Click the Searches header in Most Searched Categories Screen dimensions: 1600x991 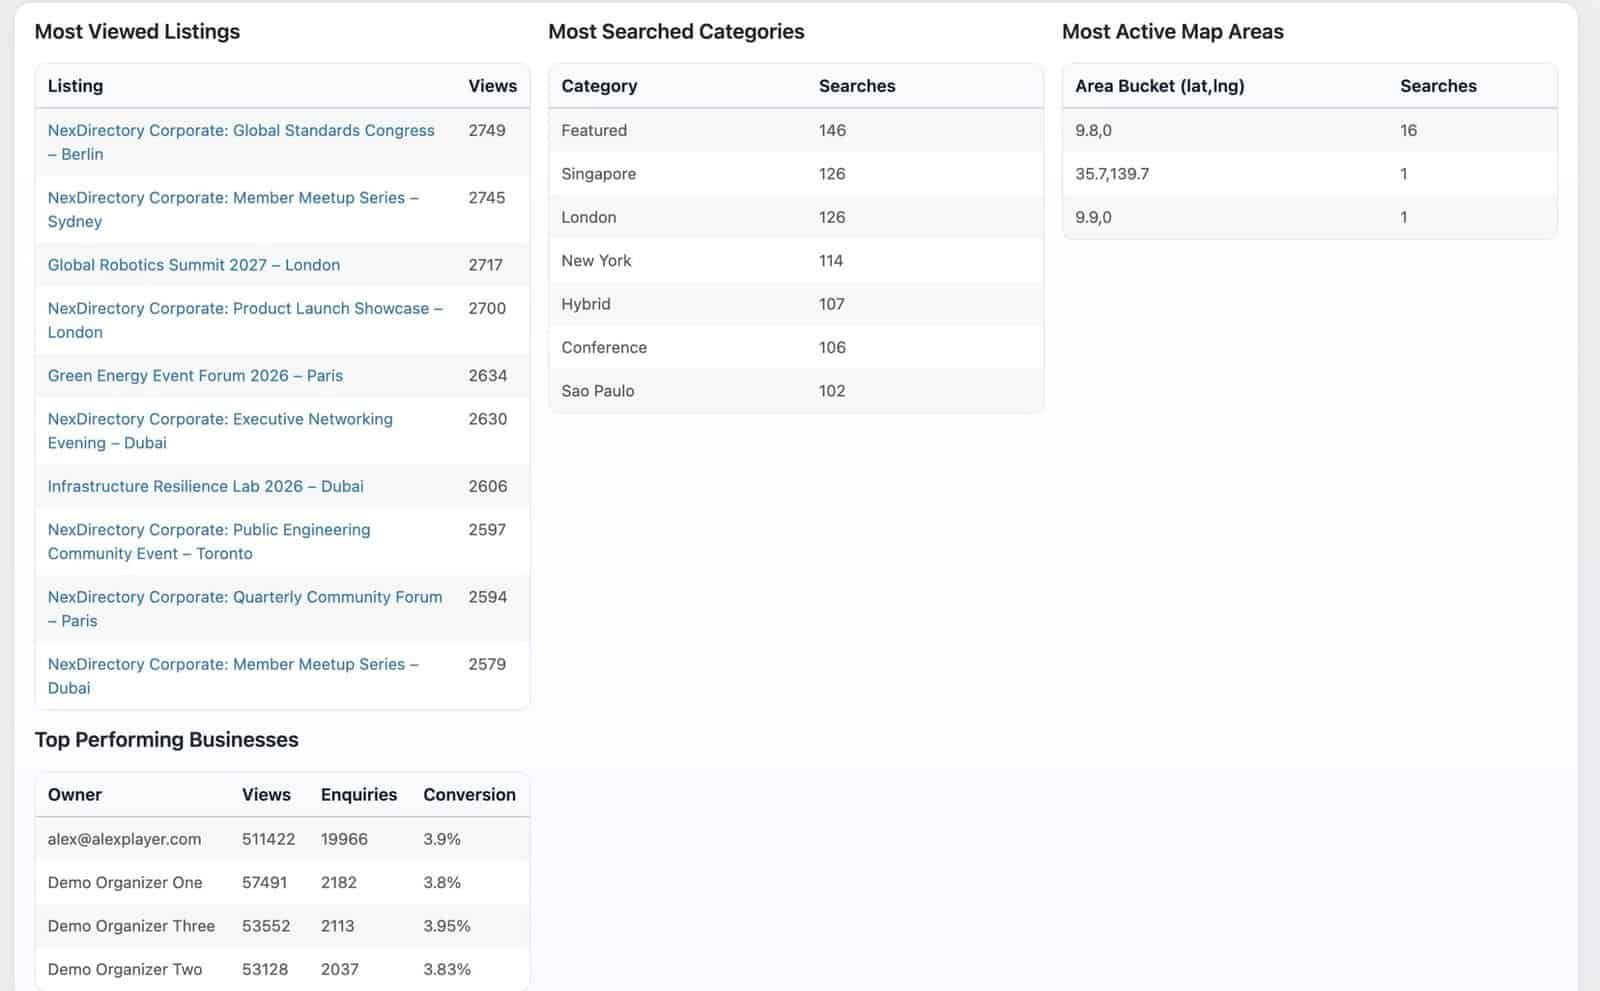(x=857, y=86)
